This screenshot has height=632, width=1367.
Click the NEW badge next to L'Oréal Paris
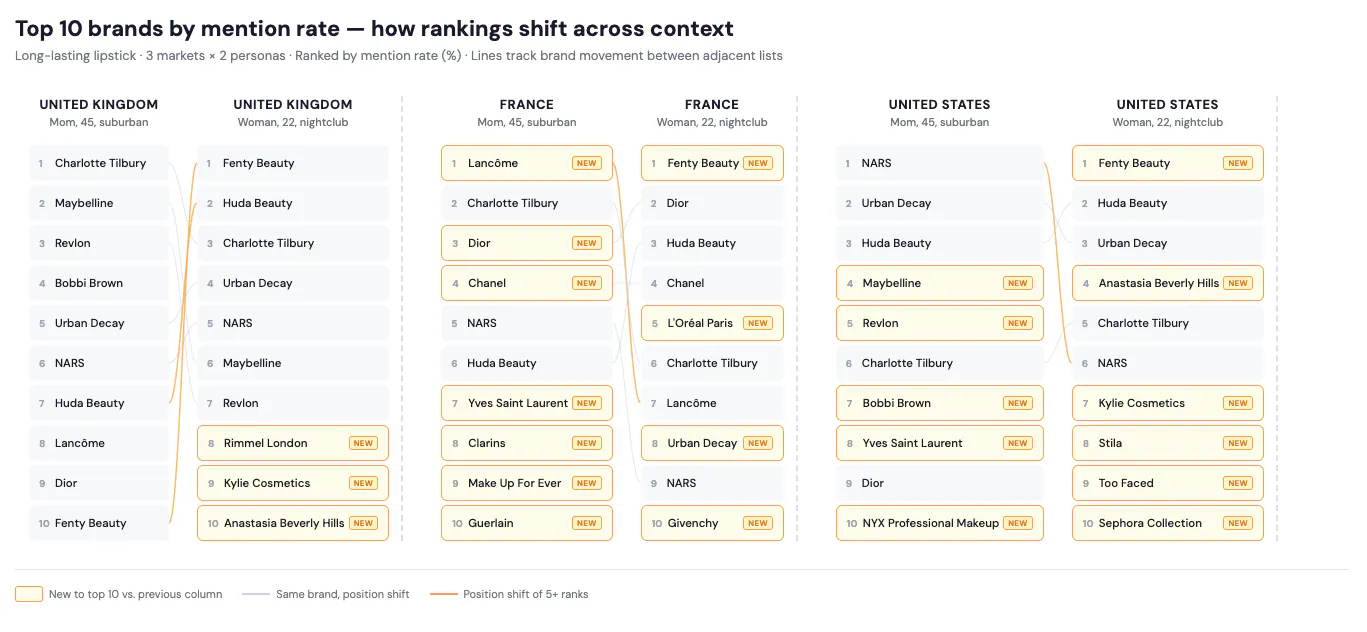(x=758, y=323)
